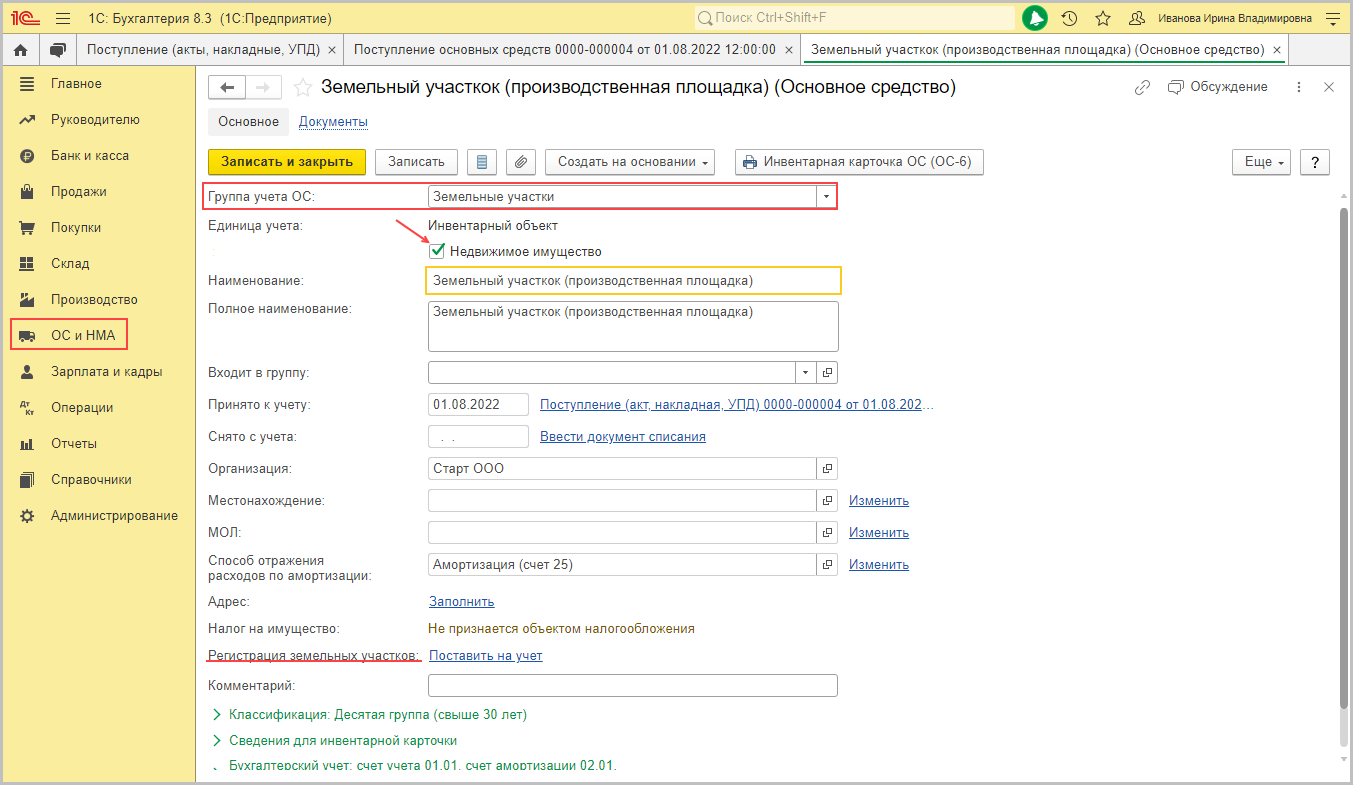Click the list report icon in toolbar
1353x785 pixels.
point(483,162)
